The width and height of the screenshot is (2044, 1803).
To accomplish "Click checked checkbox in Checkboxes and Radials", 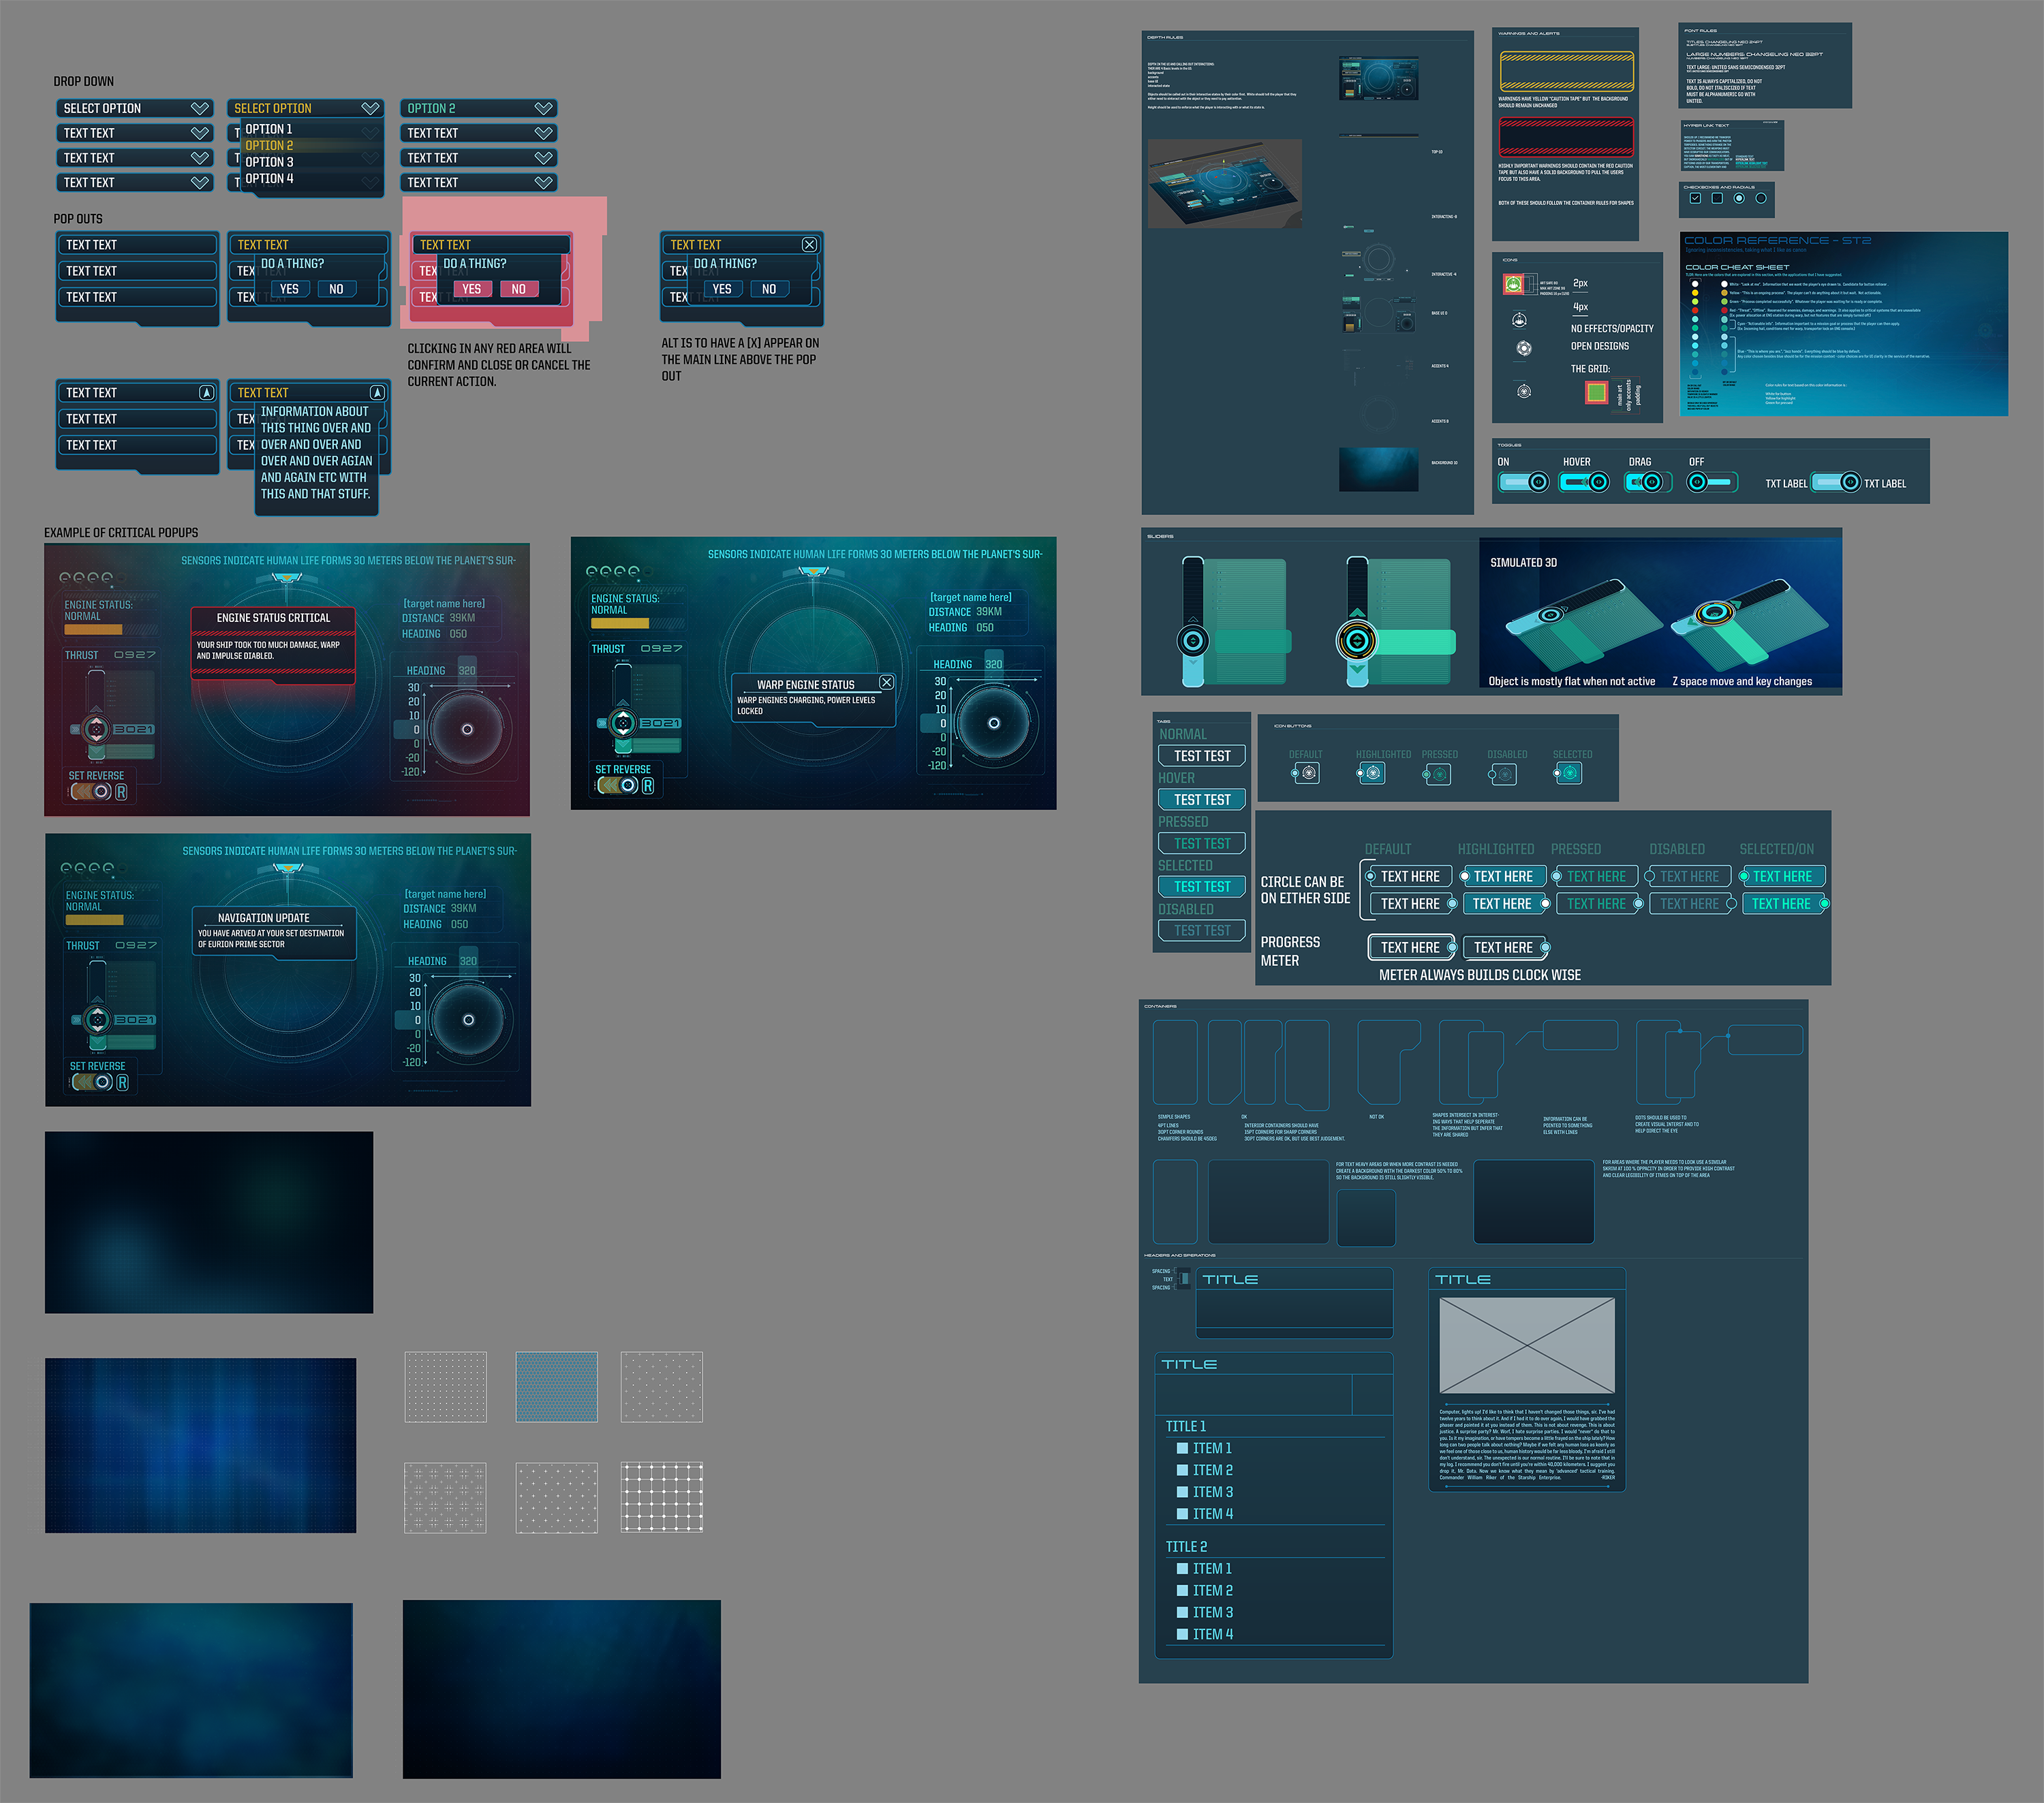I will click(1695, 198).
